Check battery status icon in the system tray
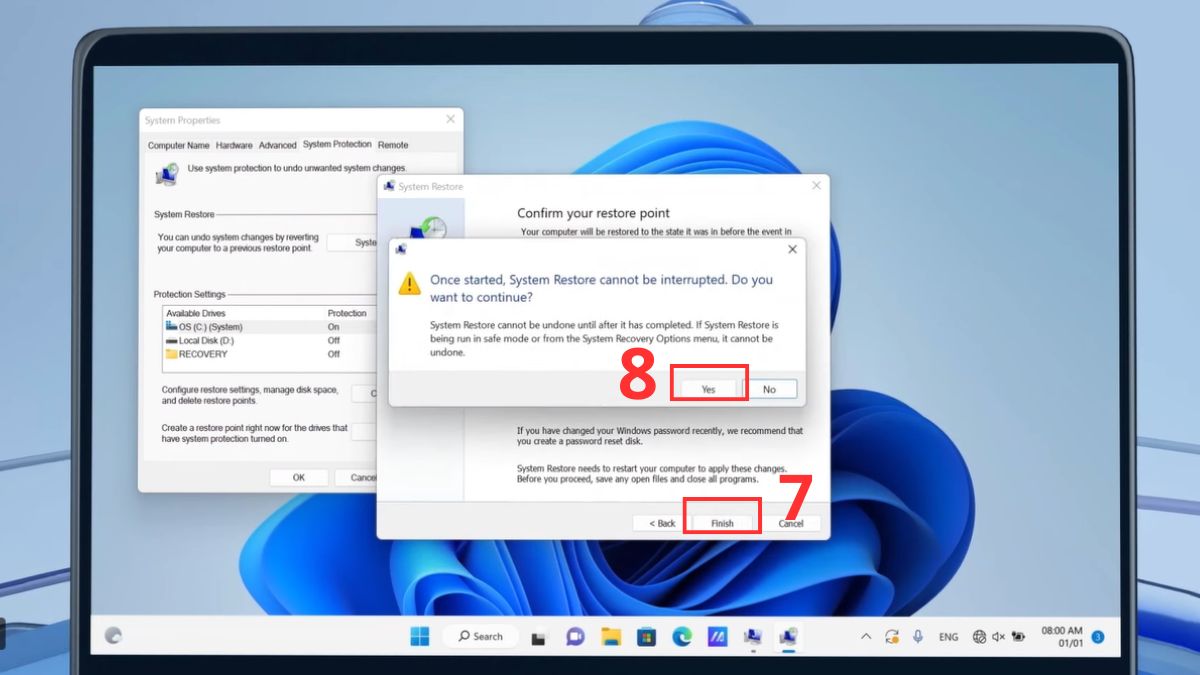Image resolution: width=1200 pixels, height=675 pixels. click(x=1017, y=636)
